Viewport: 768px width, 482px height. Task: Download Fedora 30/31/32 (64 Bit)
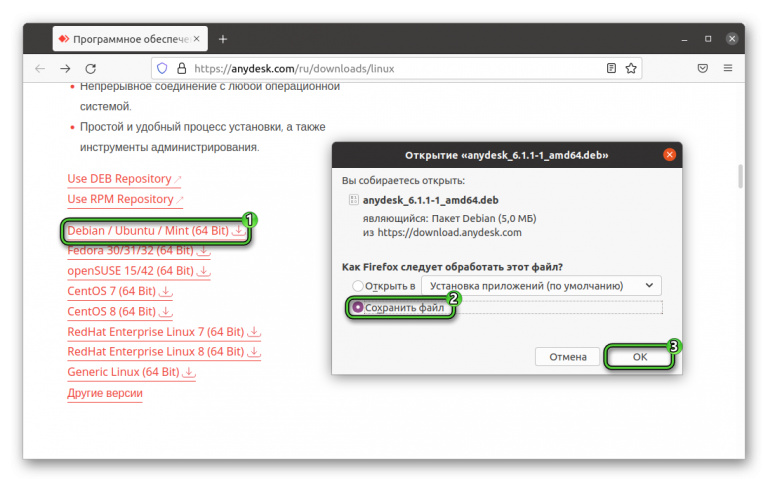(139, 251)
